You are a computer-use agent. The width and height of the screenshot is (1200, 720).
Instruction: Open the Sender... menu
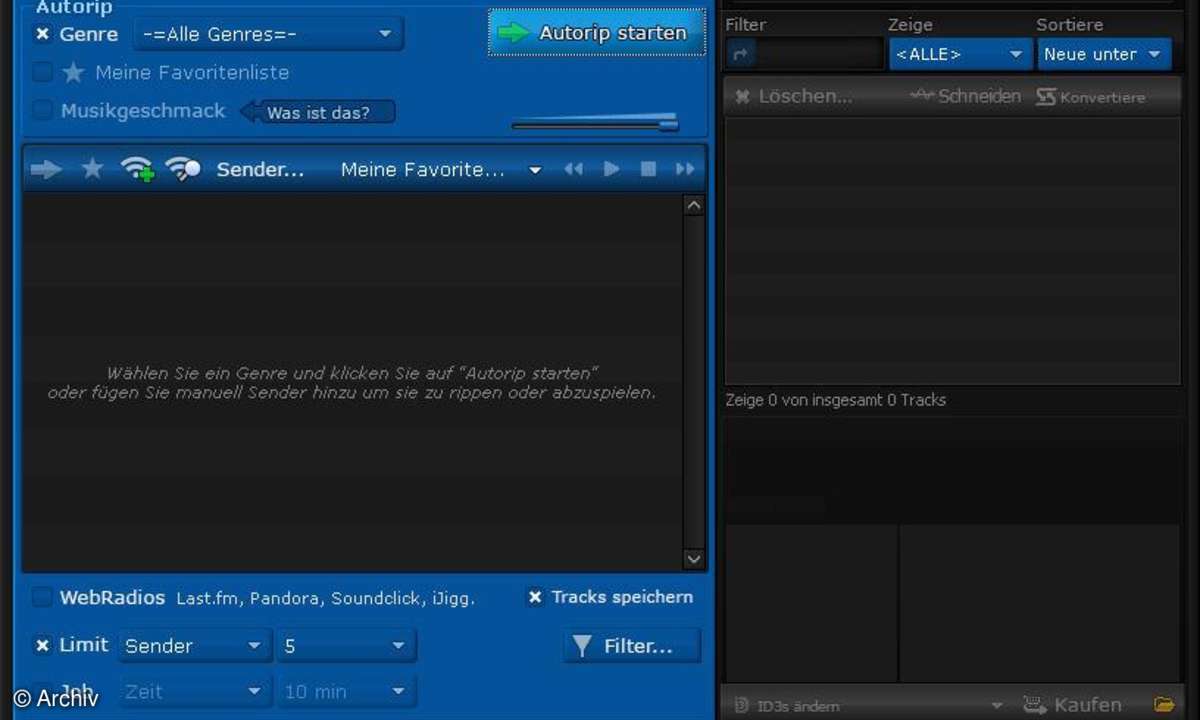click(260, 170)
